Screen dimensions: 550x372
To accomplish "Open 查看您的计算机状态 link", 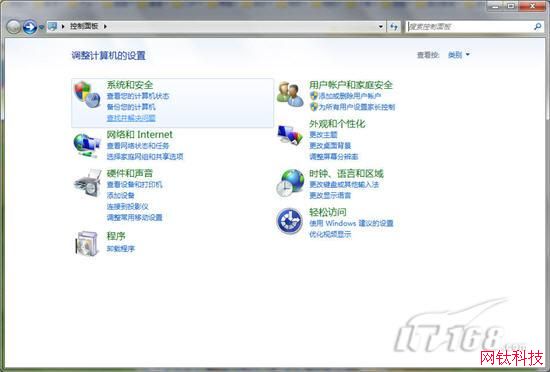I will 138,96.
